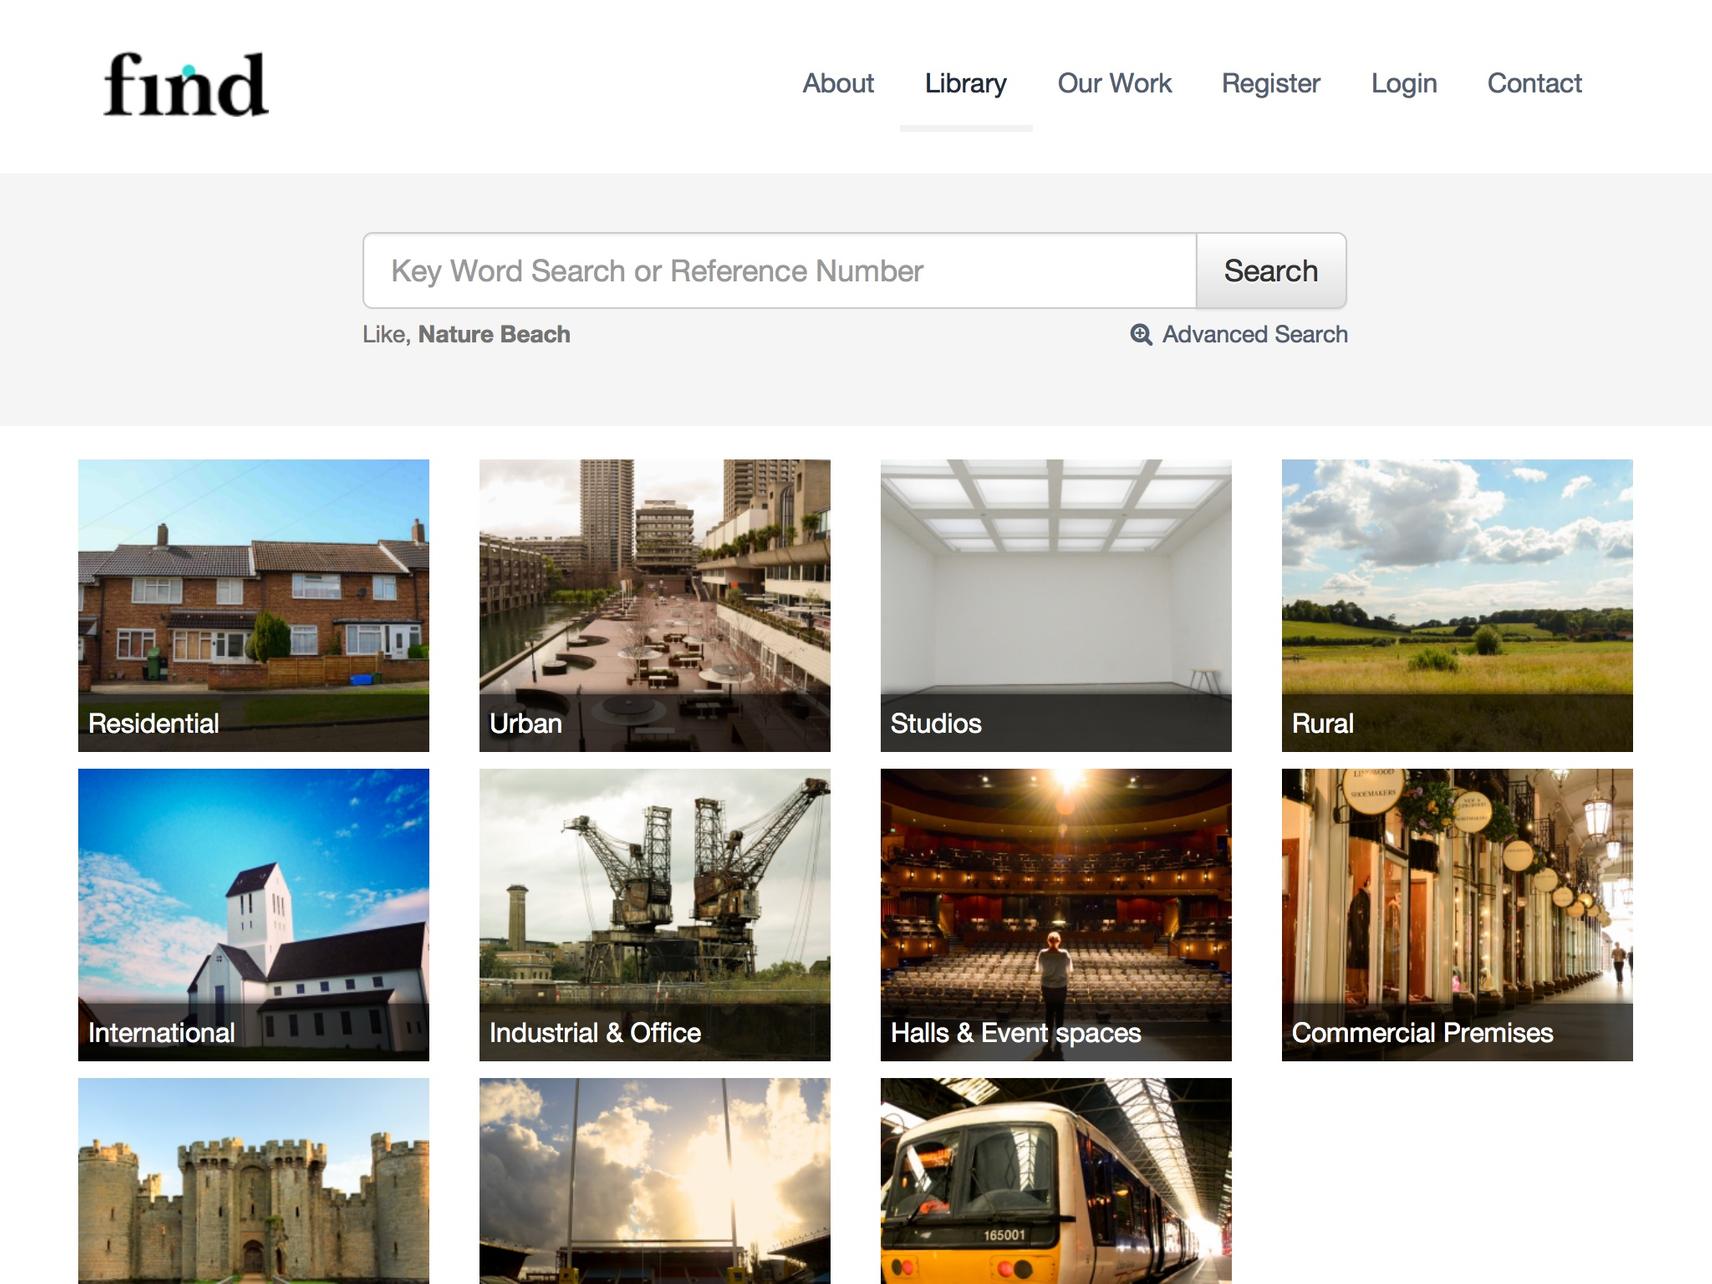Browse the Rural category
1712x1284 pixels.
click(1457, 606)
